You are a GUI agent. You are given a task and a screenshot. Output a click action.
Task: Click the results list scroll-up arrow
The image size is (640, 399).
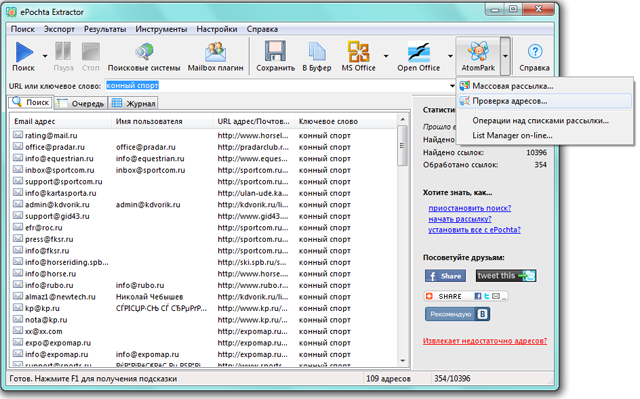[402, 120]
